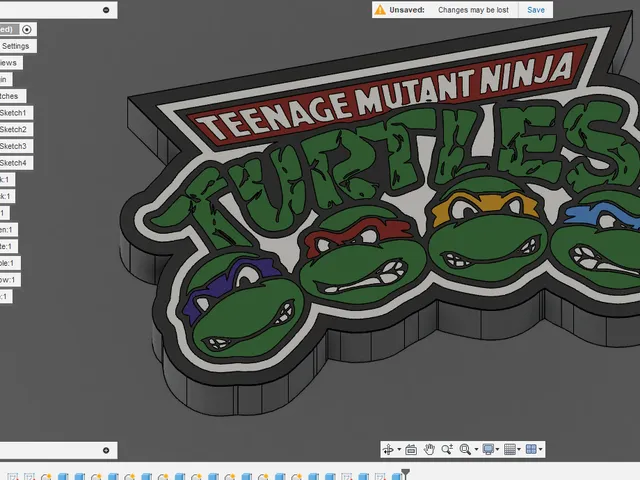Screen dimensions: 640x480
Task: Open Display Settings monitor icon
Action: pos(488,449)
